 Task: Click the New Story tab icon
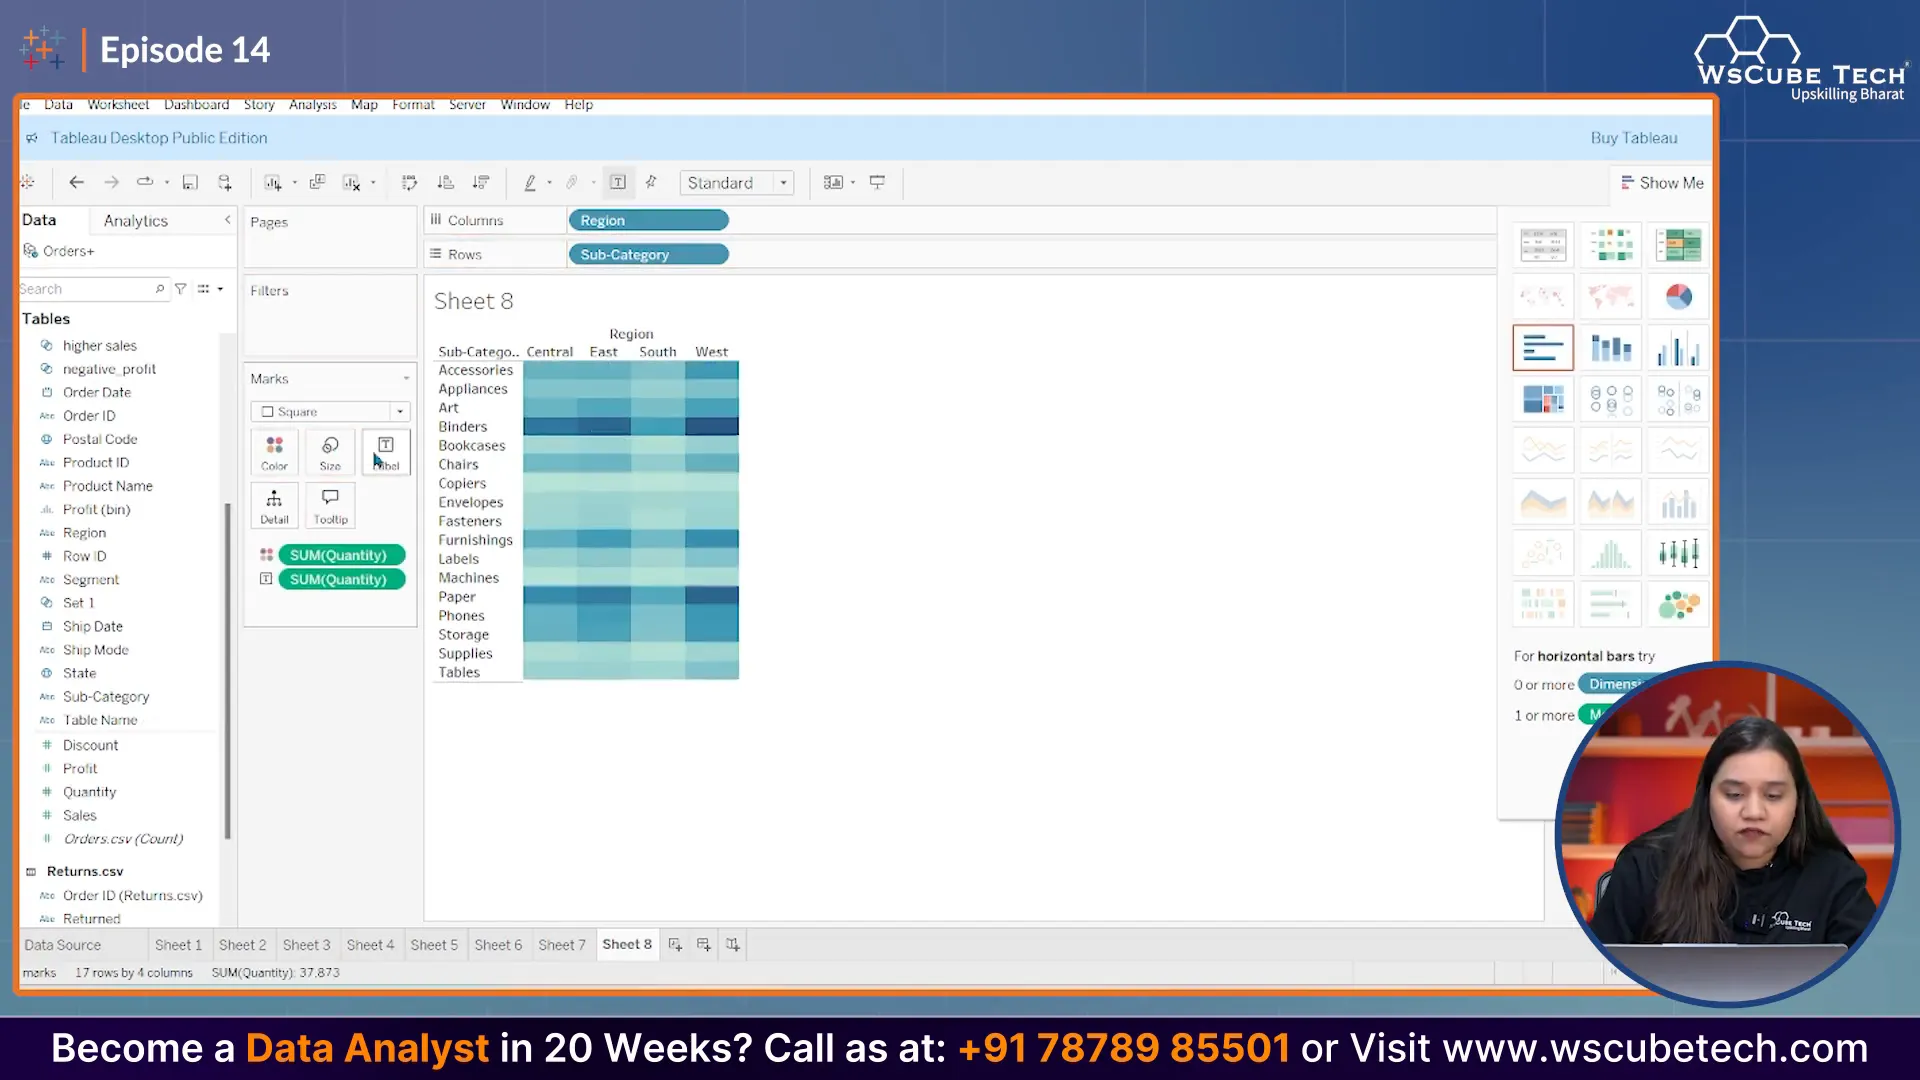pyautogui.click(x=733, y=945)
